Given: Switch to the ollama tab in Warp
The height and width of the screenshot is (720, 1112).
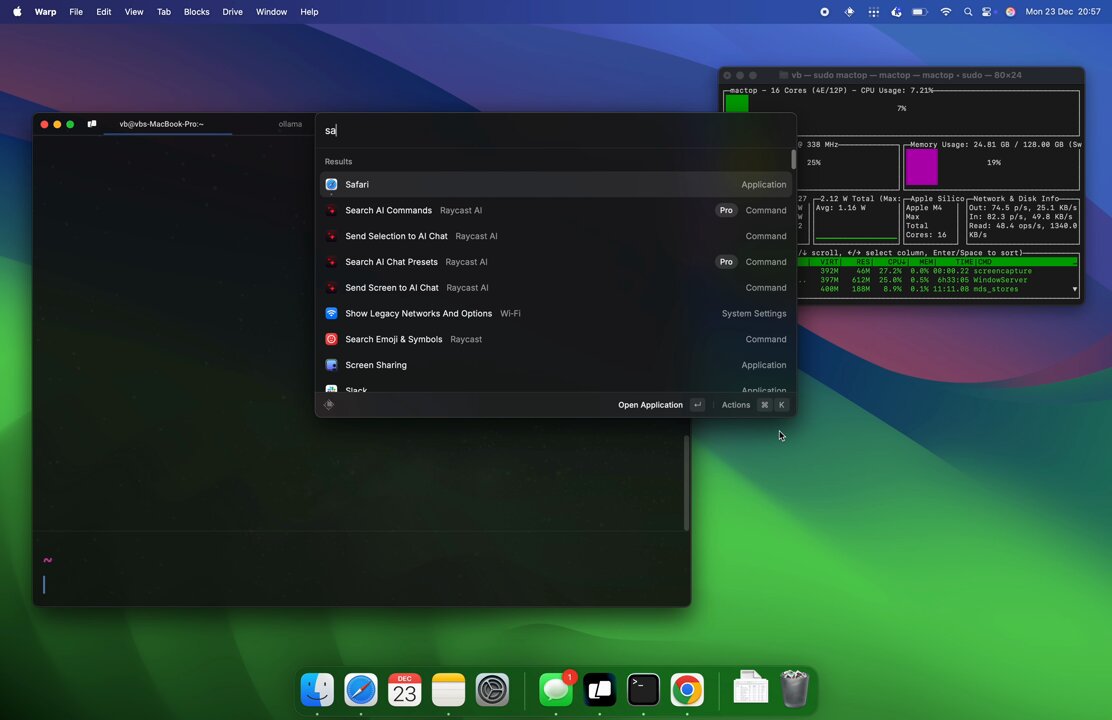Looking at the screenshot, I should coord(290,124).
